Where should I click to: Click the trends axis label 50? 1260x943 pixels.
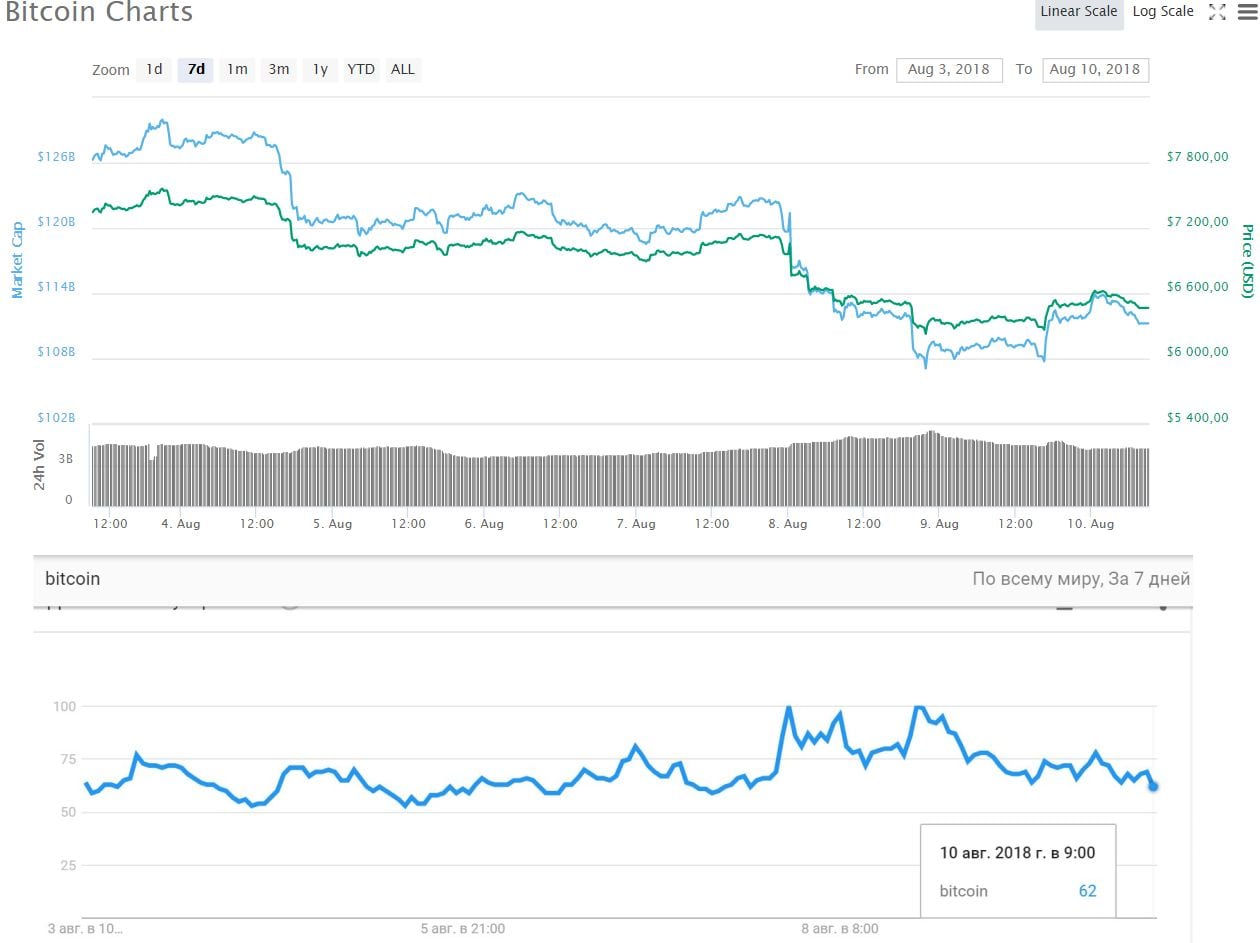pos(68,812)
